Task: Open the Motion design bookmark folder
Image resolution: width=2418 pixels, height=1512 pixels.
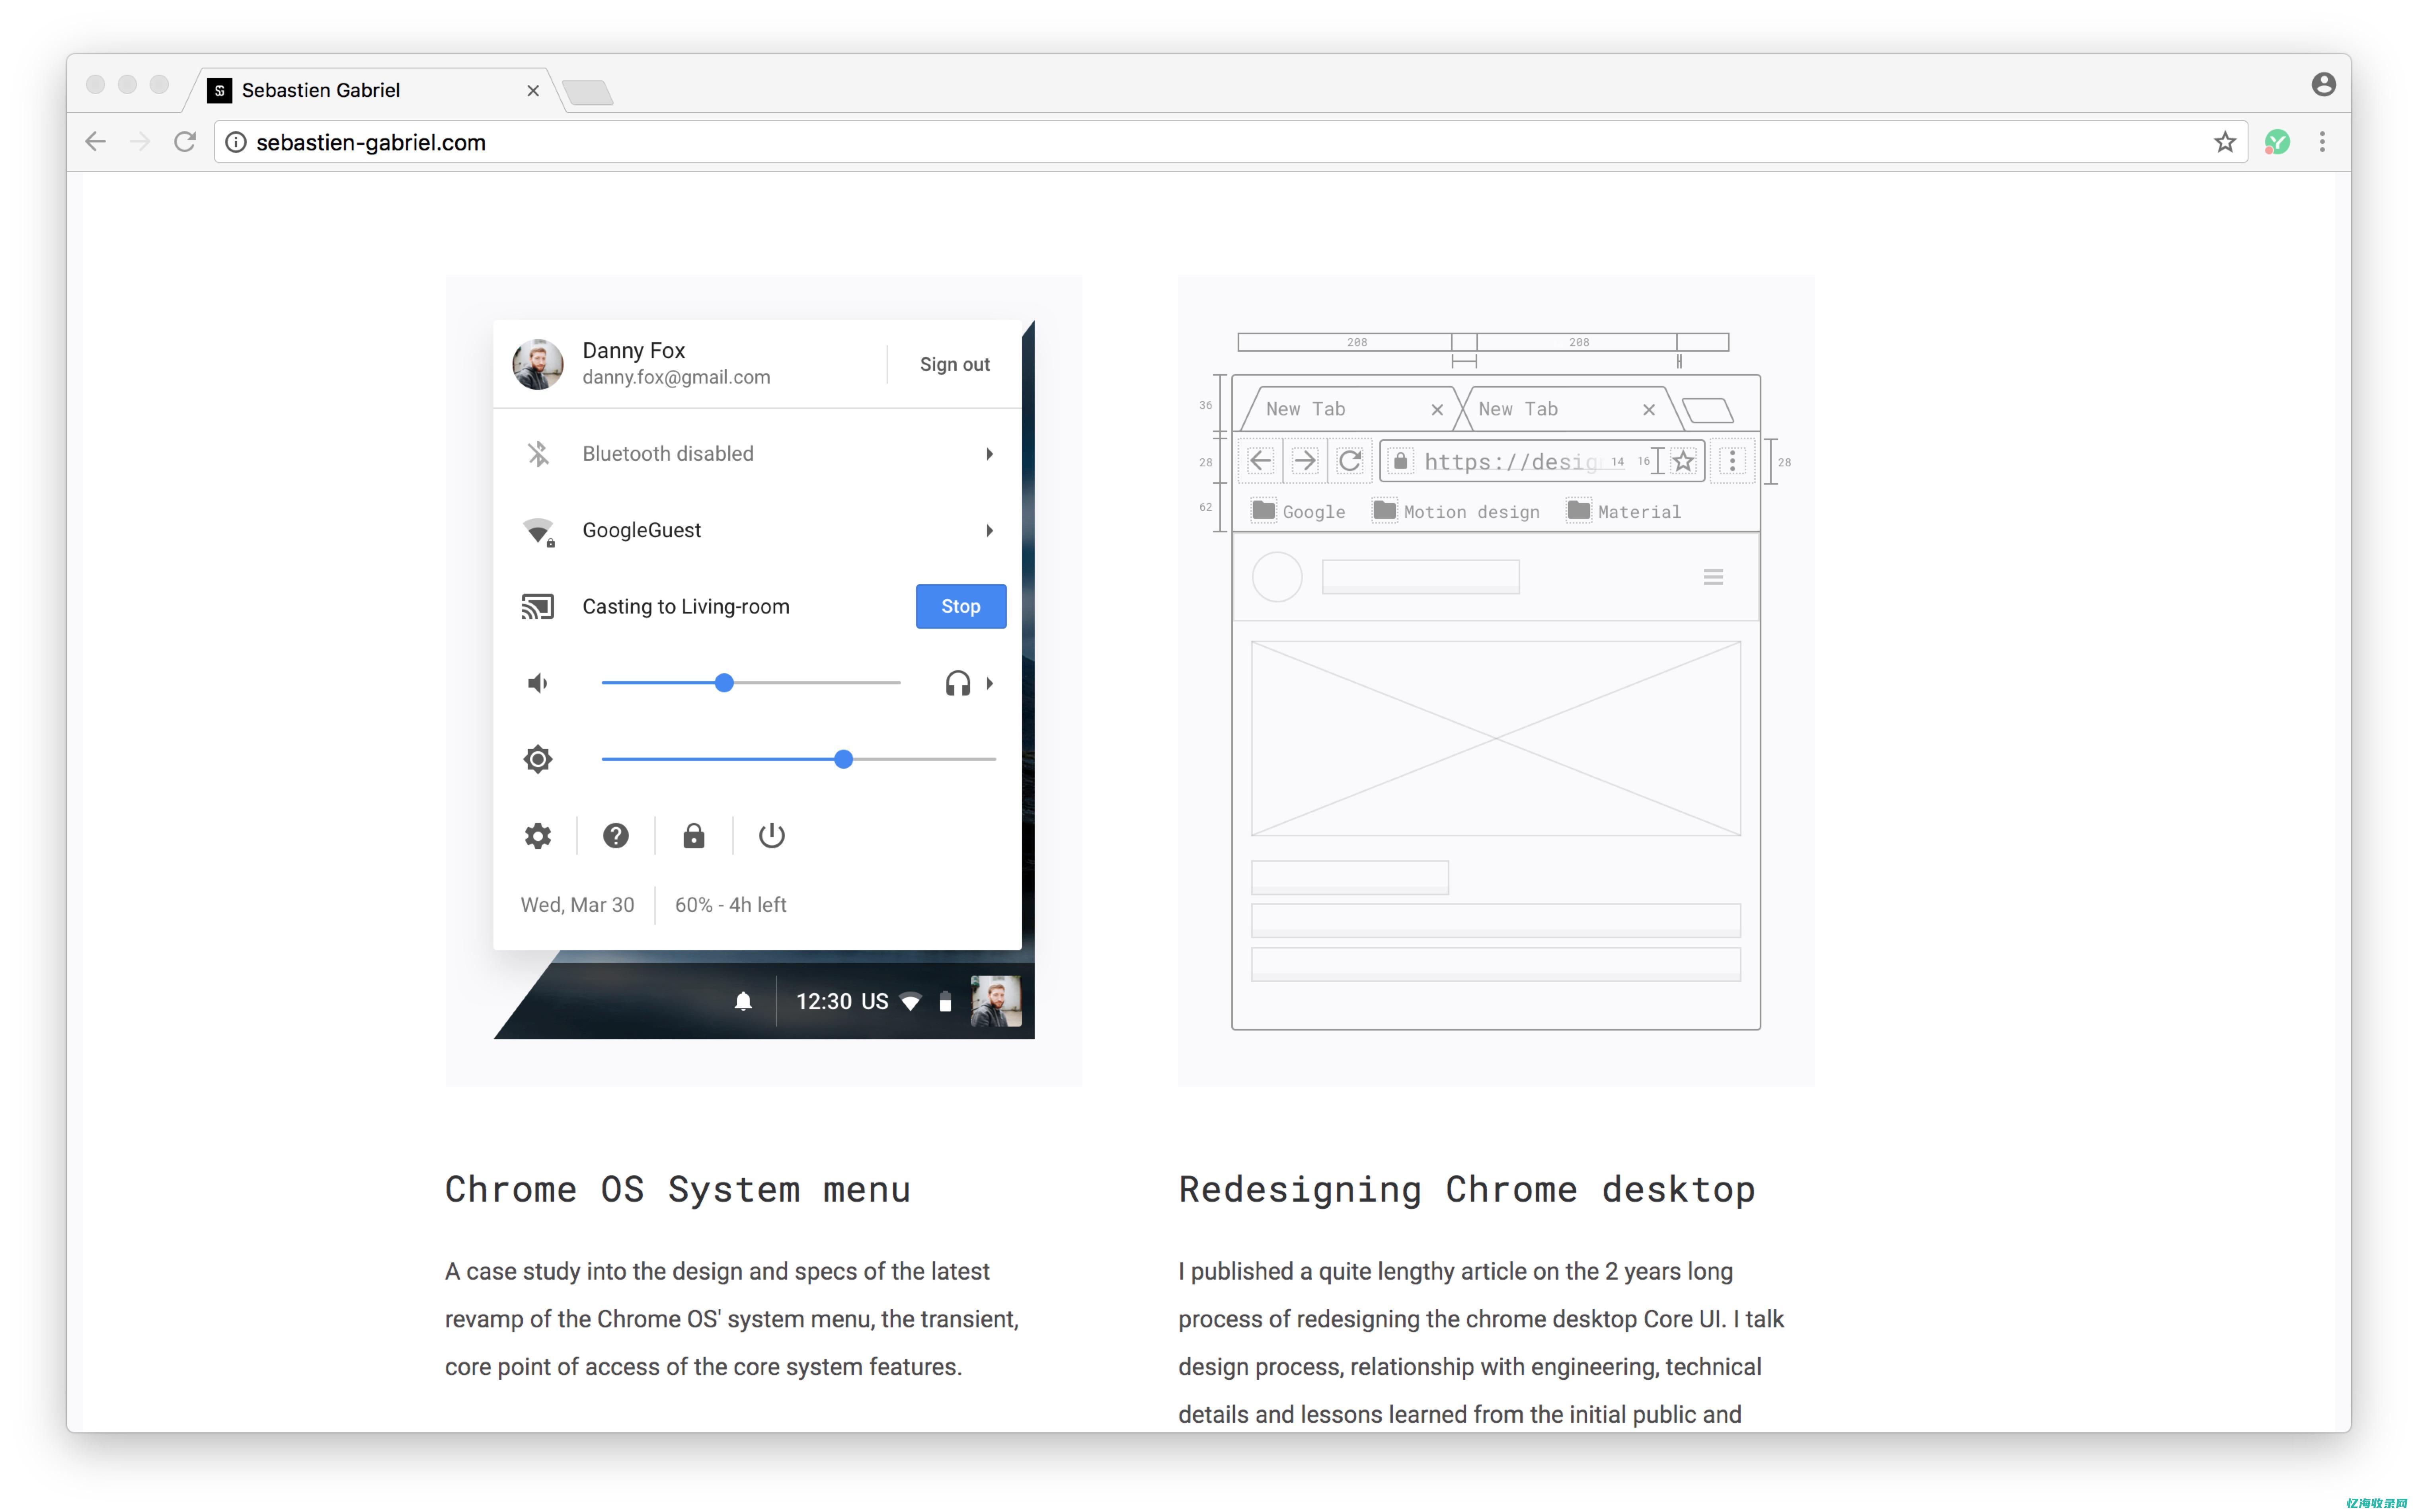Action: [x=1456, y=511]
